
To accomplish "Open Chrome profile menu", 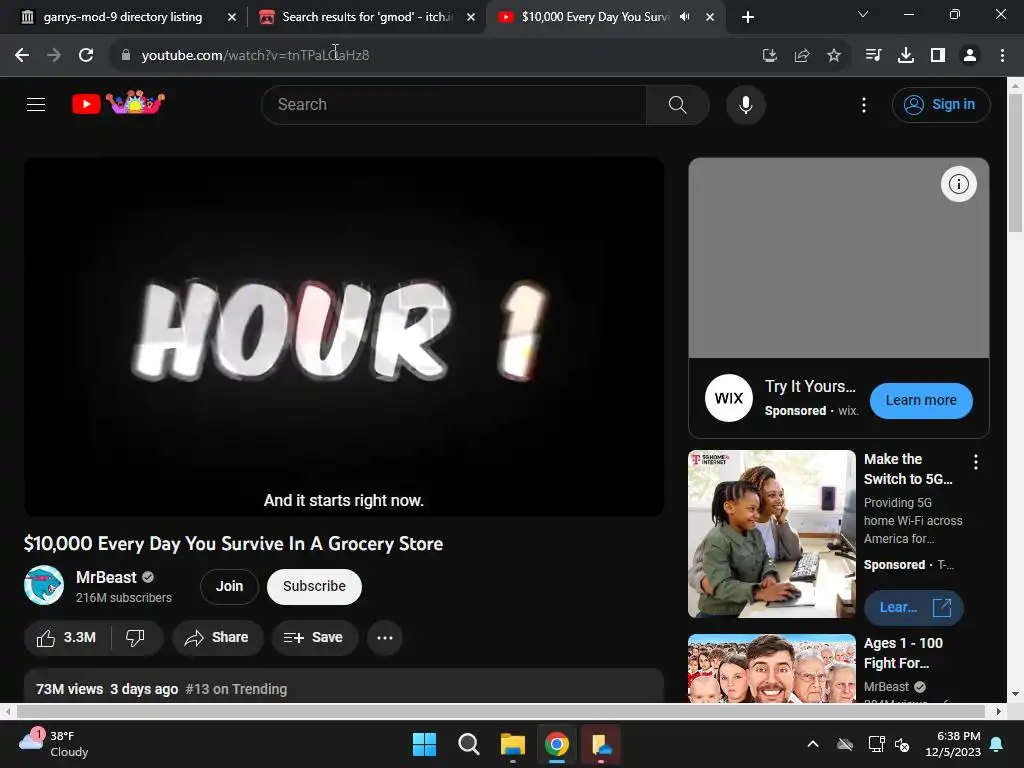I will 970,56.
